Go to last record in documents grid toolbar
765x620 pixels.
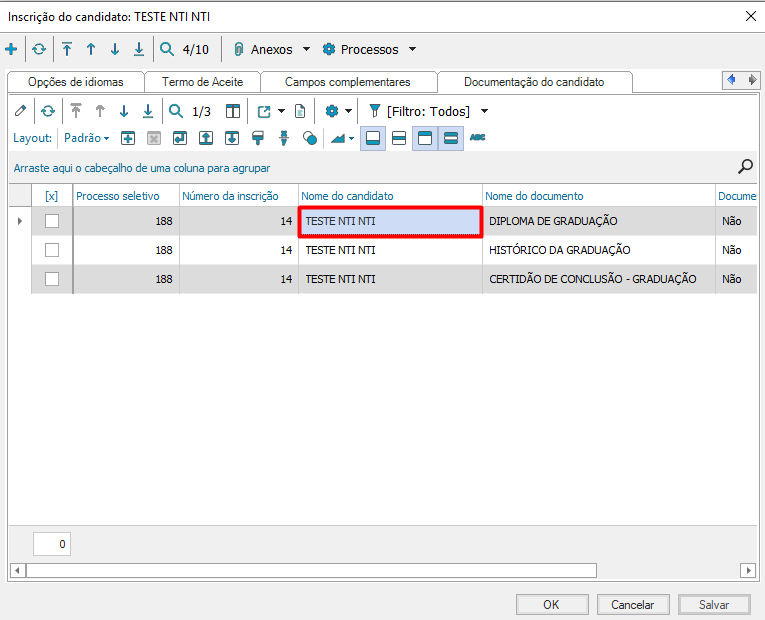point(148,111)
